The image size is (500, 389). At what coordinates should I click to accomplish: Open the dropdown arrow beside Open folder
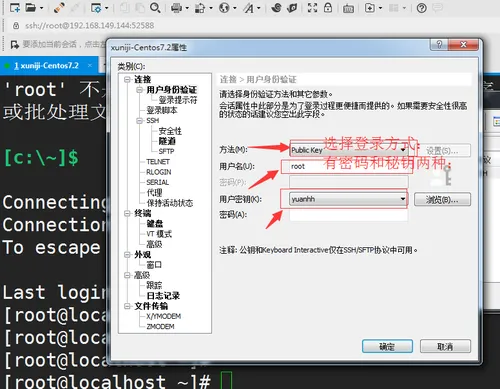click(x=41, y=8)
